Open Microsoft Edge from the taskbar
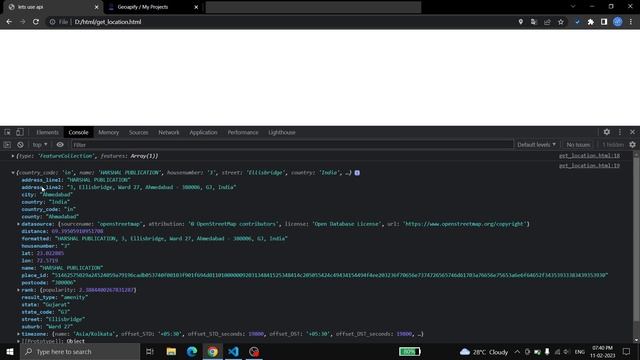The image size is (640, 360). (192, 351)
